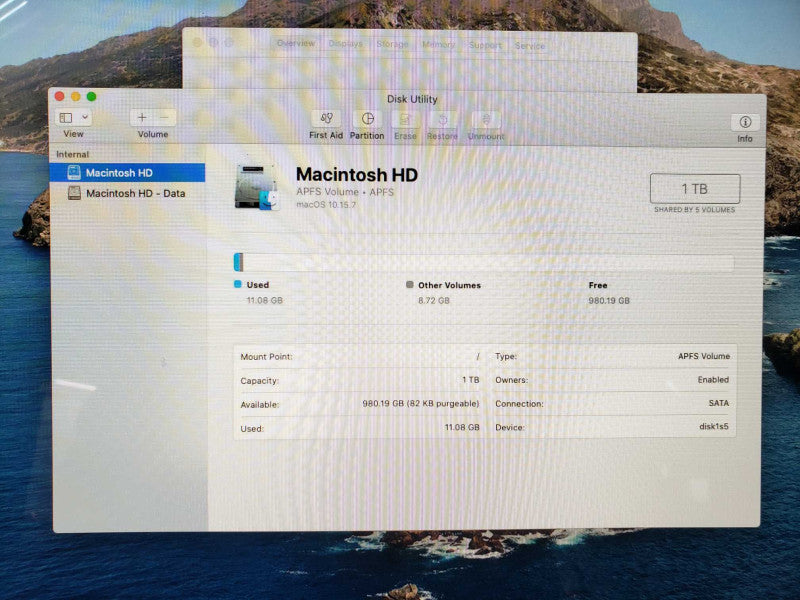Click 'Mount Point:' row label
The width and height of the screenshot is (800, 600).
pyautogui.click(x=266, y=357)
